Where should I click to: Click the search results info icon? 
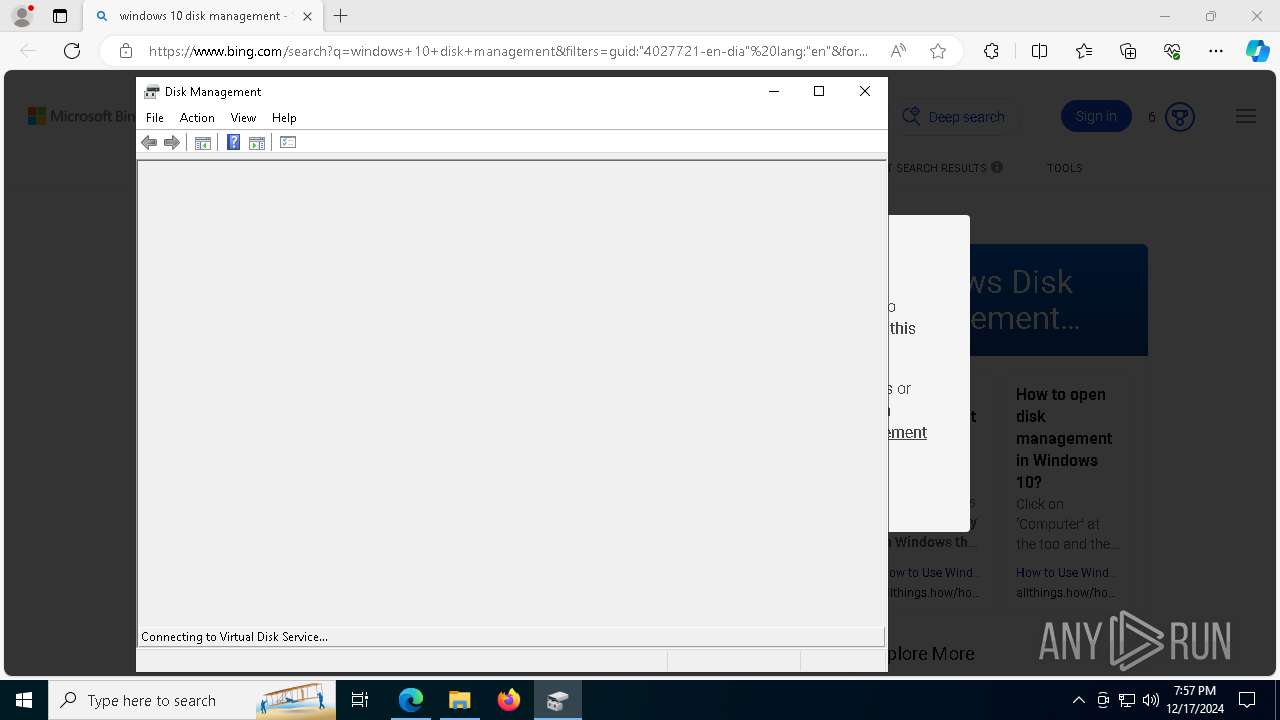coord(997,168)
